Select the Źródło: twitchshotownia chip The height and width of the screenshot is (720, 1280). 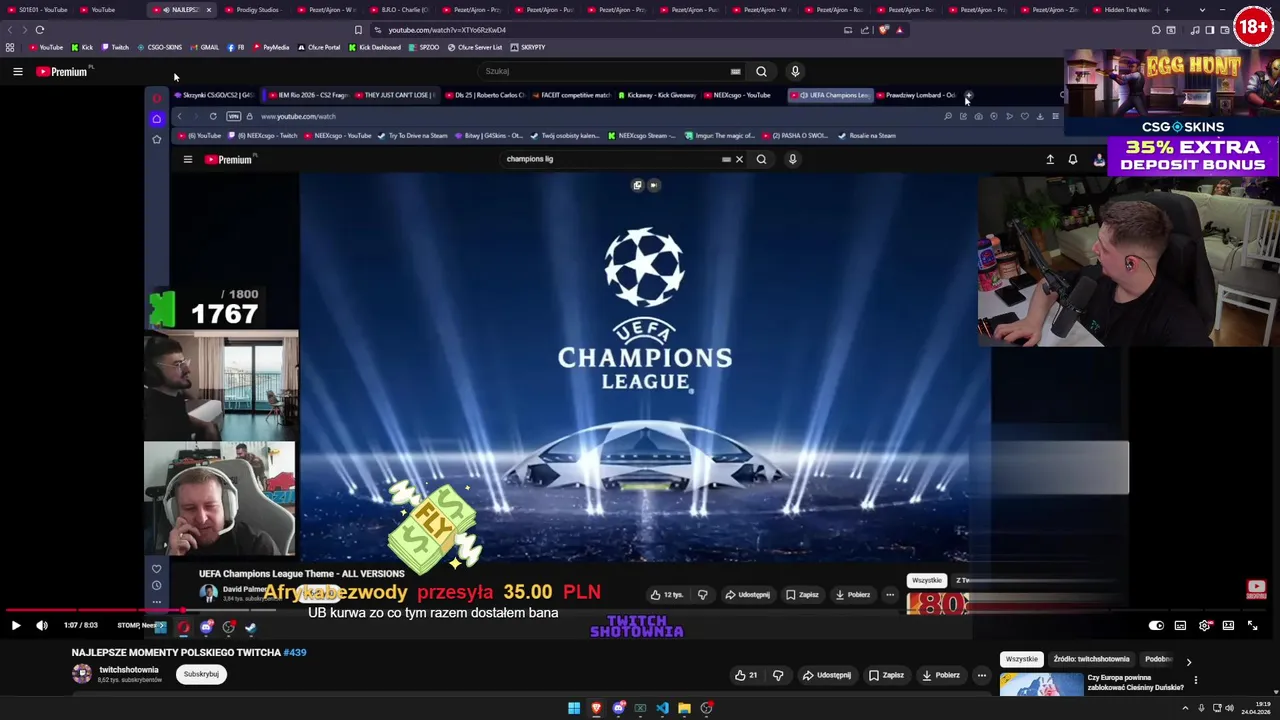click(x=1091, y=659)
